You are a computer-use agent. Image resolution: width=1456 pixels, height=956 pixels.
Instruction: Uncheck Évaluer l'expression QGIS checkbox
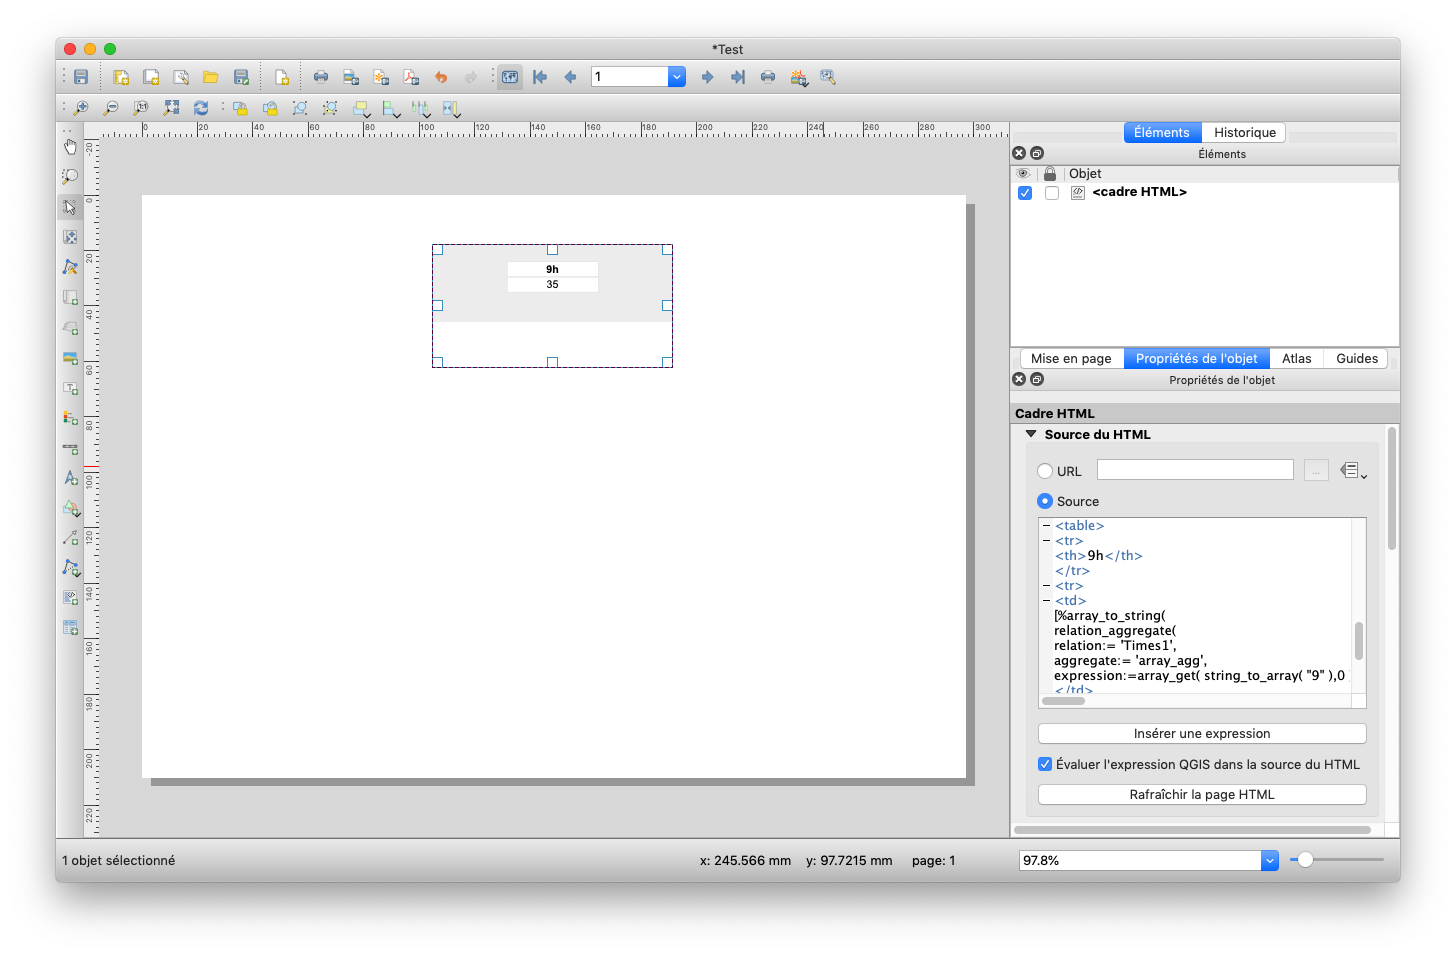pos(1045,764)
